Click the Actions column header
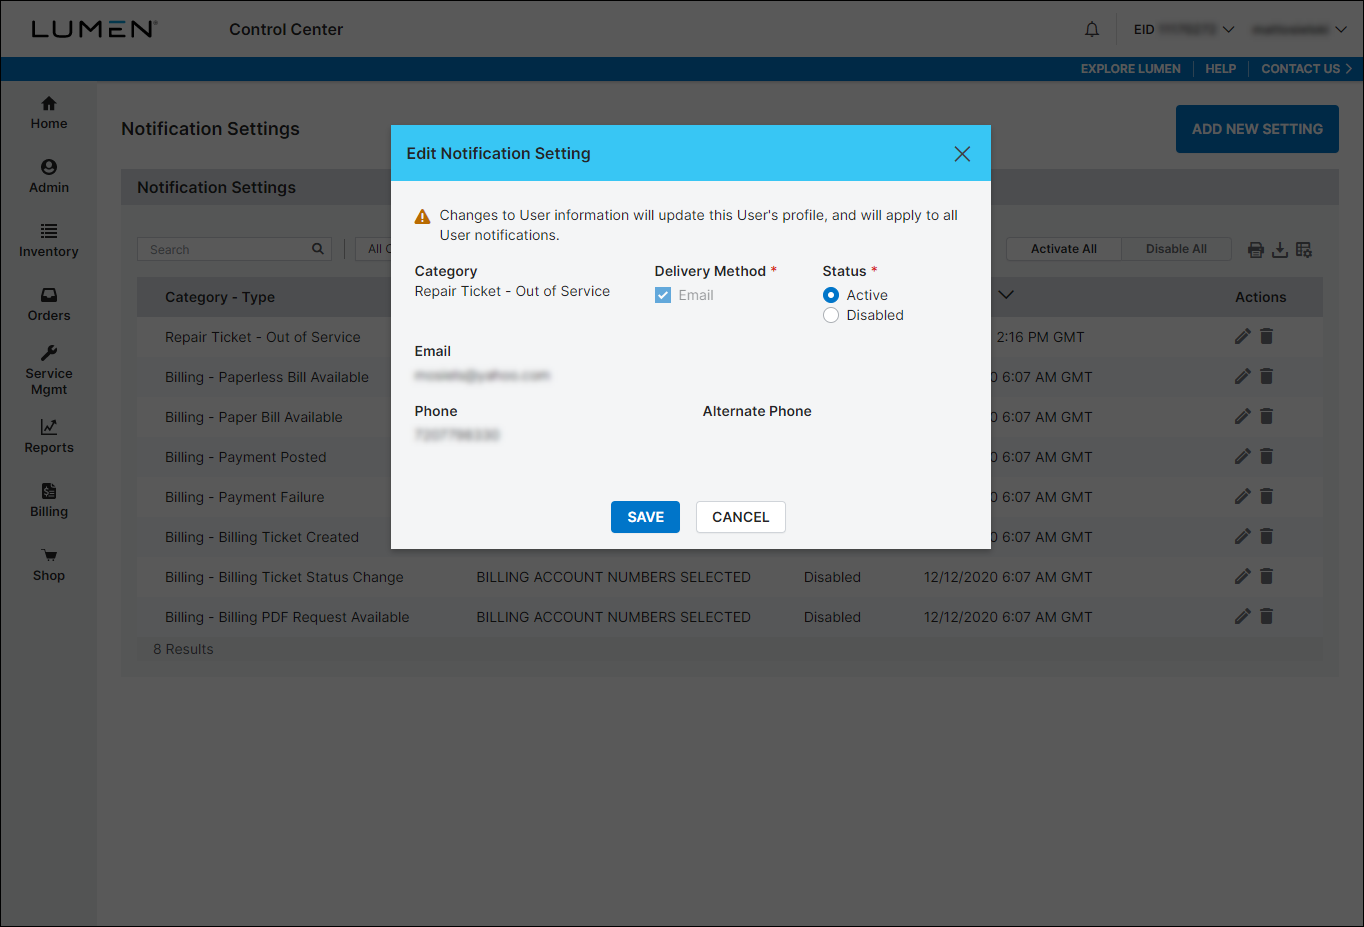Screen dimensions: 1364x927 1260,297
